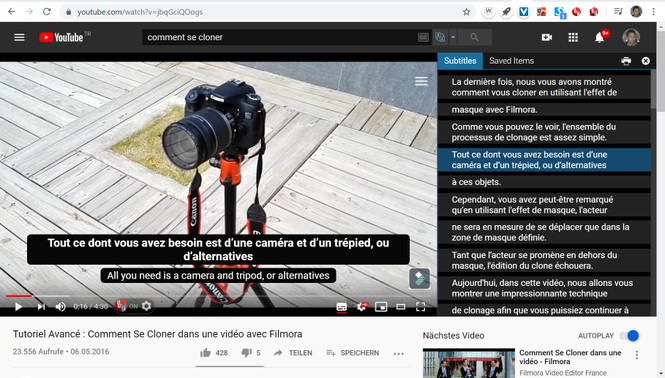Open the dropdown arrow next to translation icon
Screen dimensions: 665x378
coord(453,37)
